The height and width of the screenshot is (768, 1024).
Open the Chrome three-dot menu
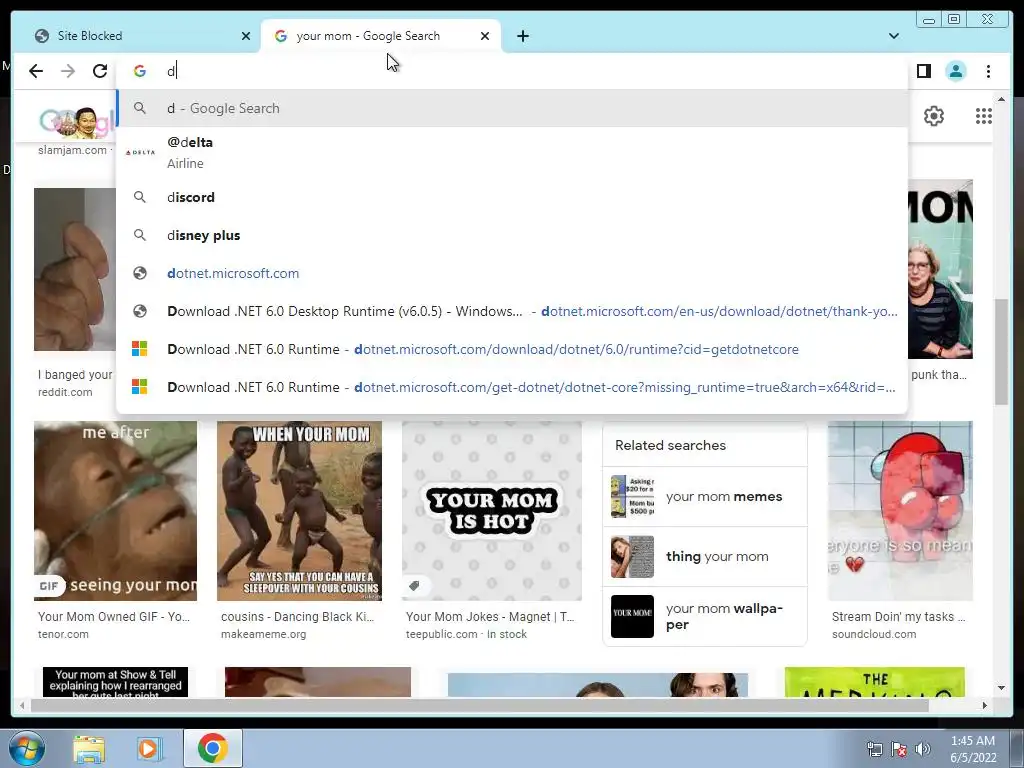tap(988, 71)
